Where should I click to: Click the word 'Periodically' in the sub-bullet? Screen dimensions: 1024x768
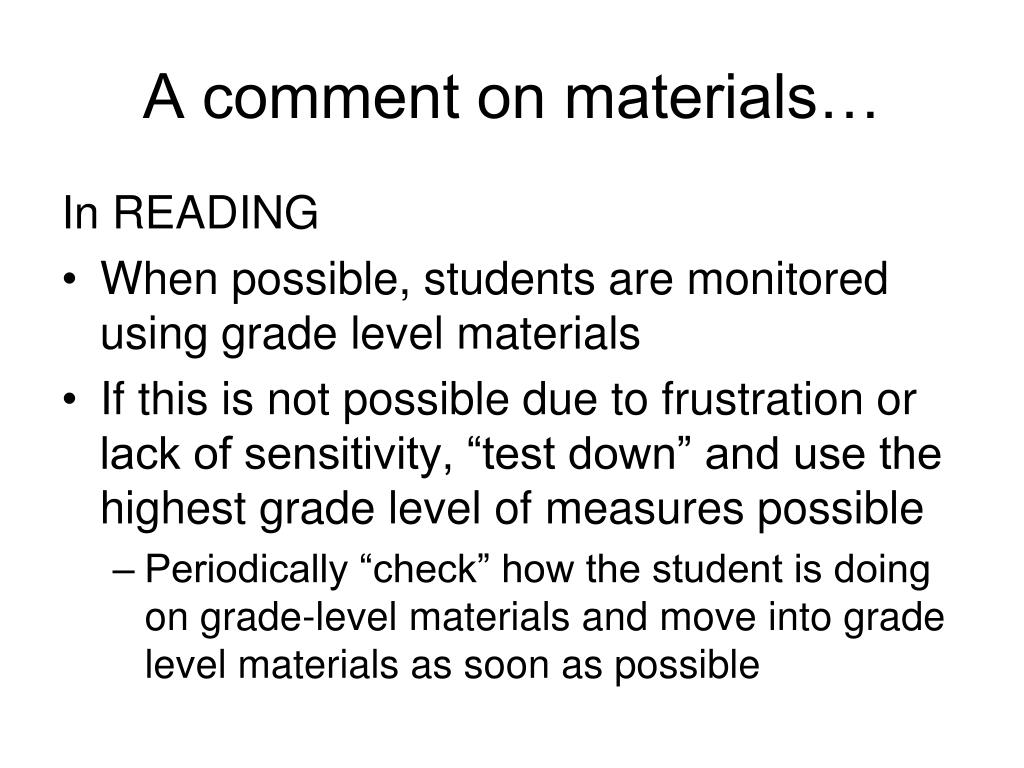point(246,569)
